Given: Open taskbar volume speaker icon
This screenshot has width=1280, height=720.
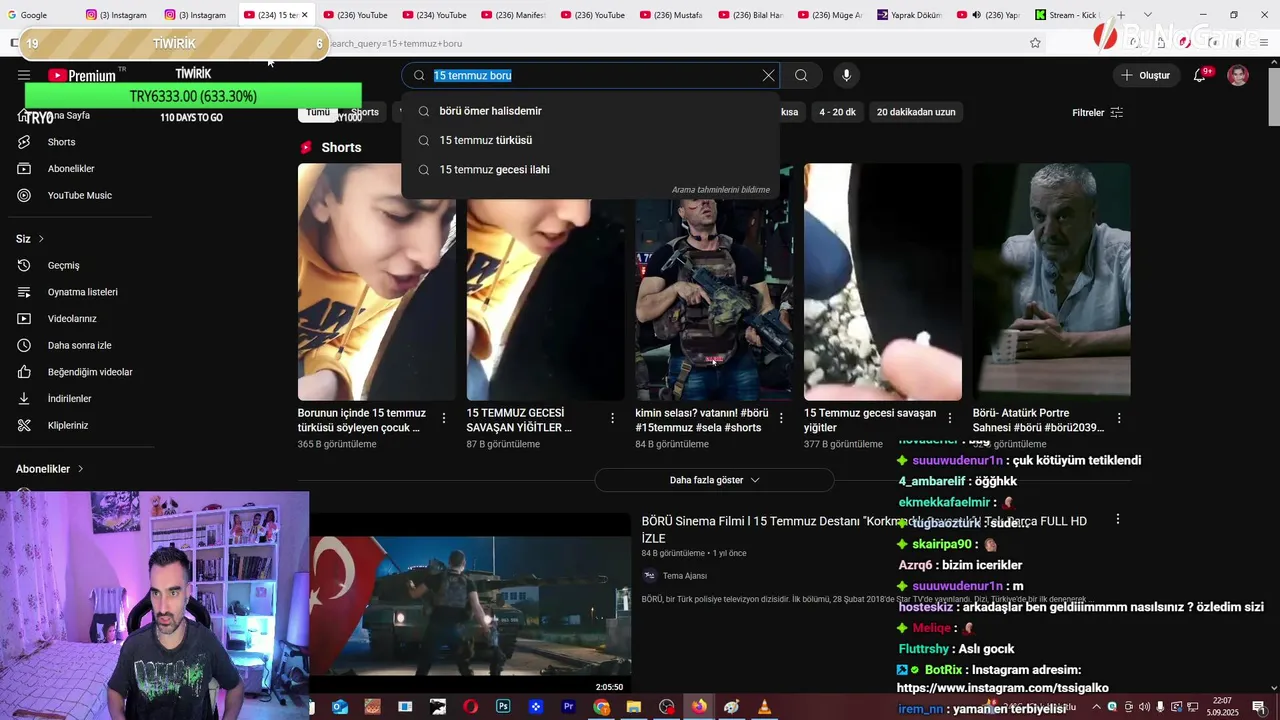Looking at the screenshot, I should click(x=1144, y=707).
